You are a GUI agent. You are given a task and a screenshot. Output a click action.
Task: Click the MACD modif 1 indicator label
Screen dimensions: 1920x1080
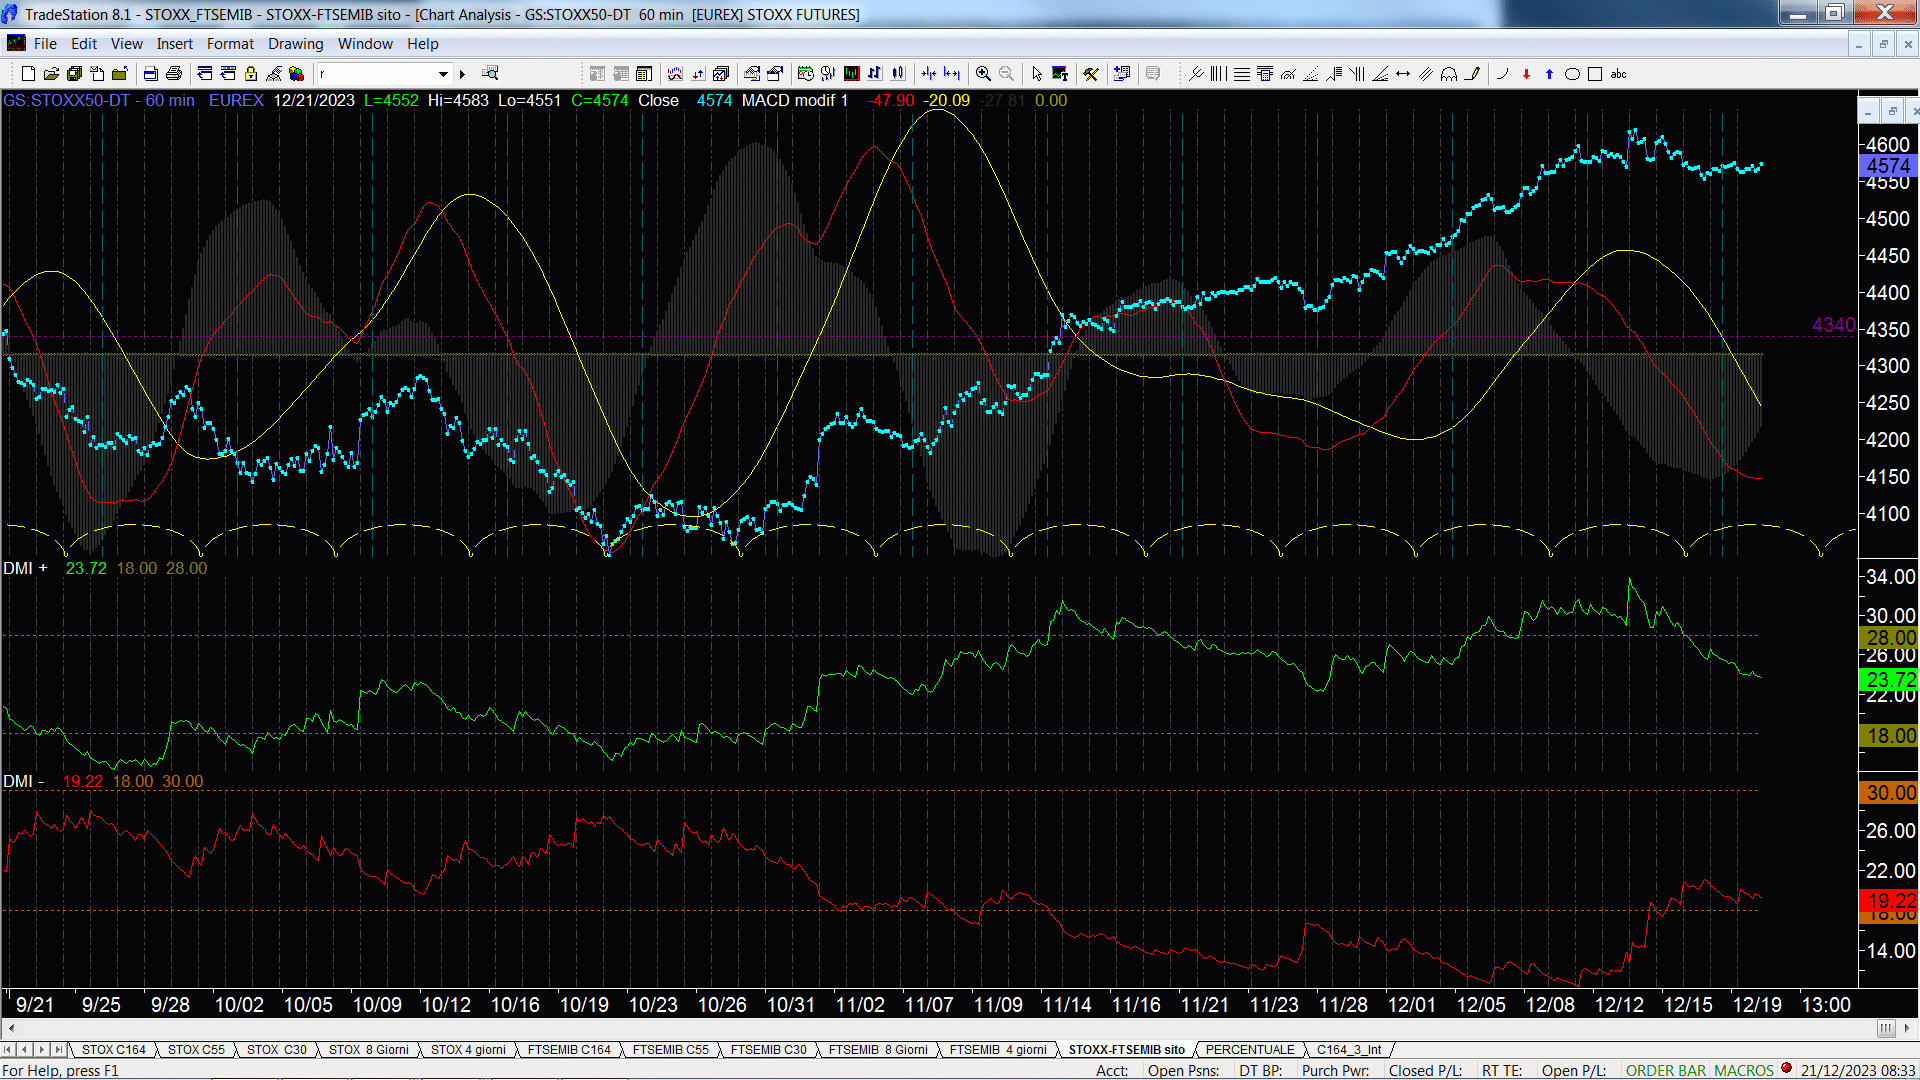click(x=795, y=101)
